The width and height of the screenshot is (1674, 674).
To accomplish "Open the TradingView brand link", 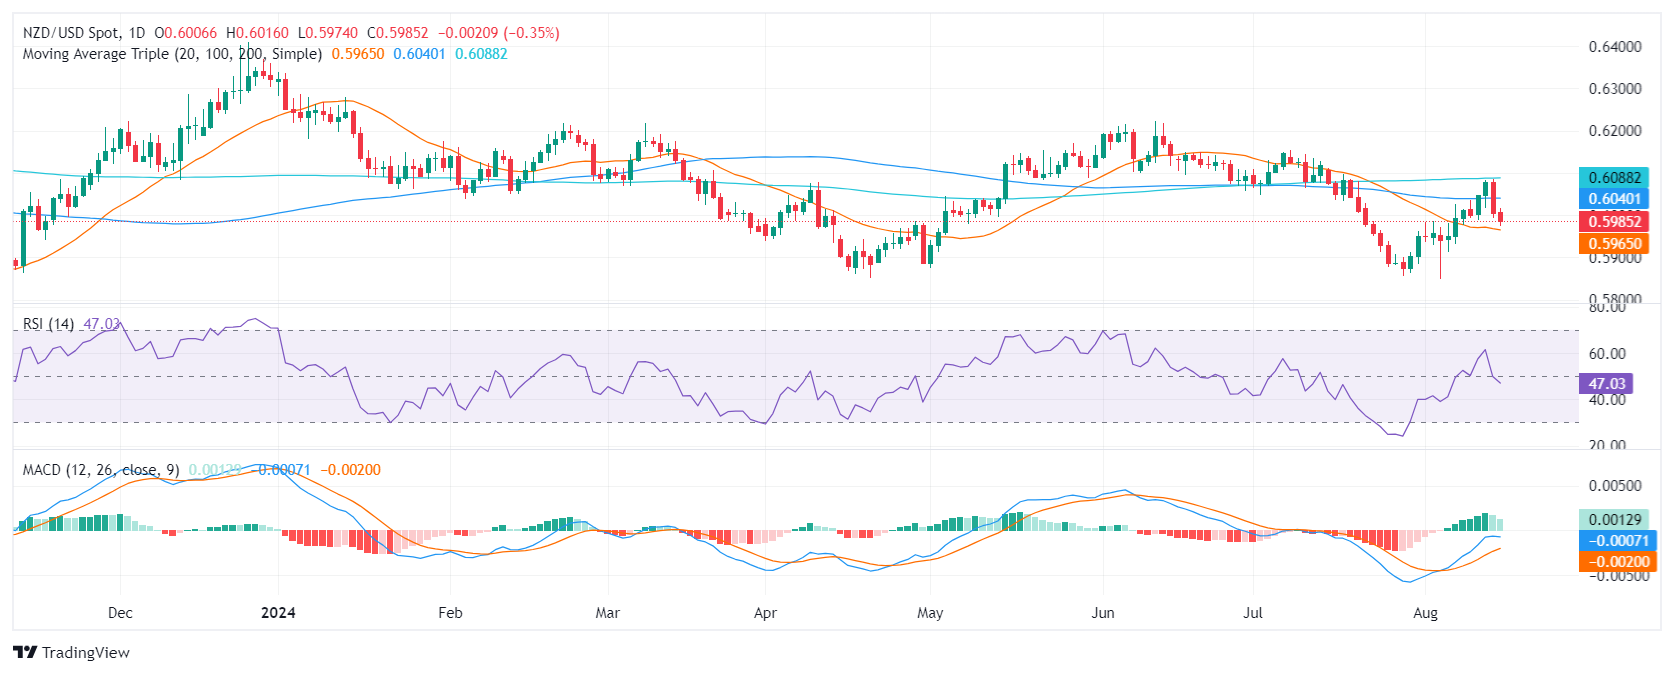I will (72, 652).
